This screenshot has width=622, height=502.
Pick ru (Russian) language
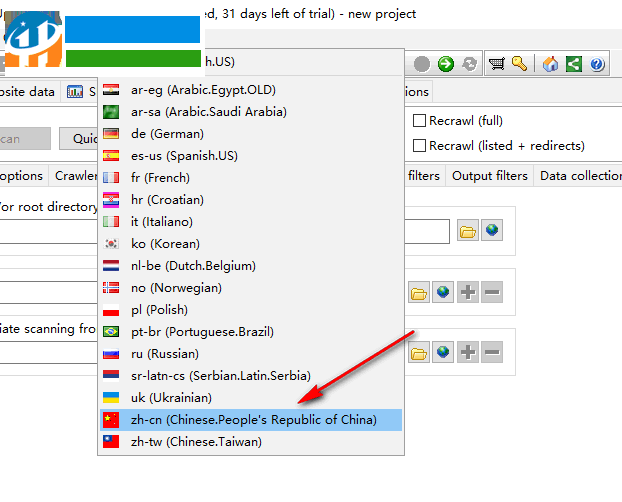[251, 354]
